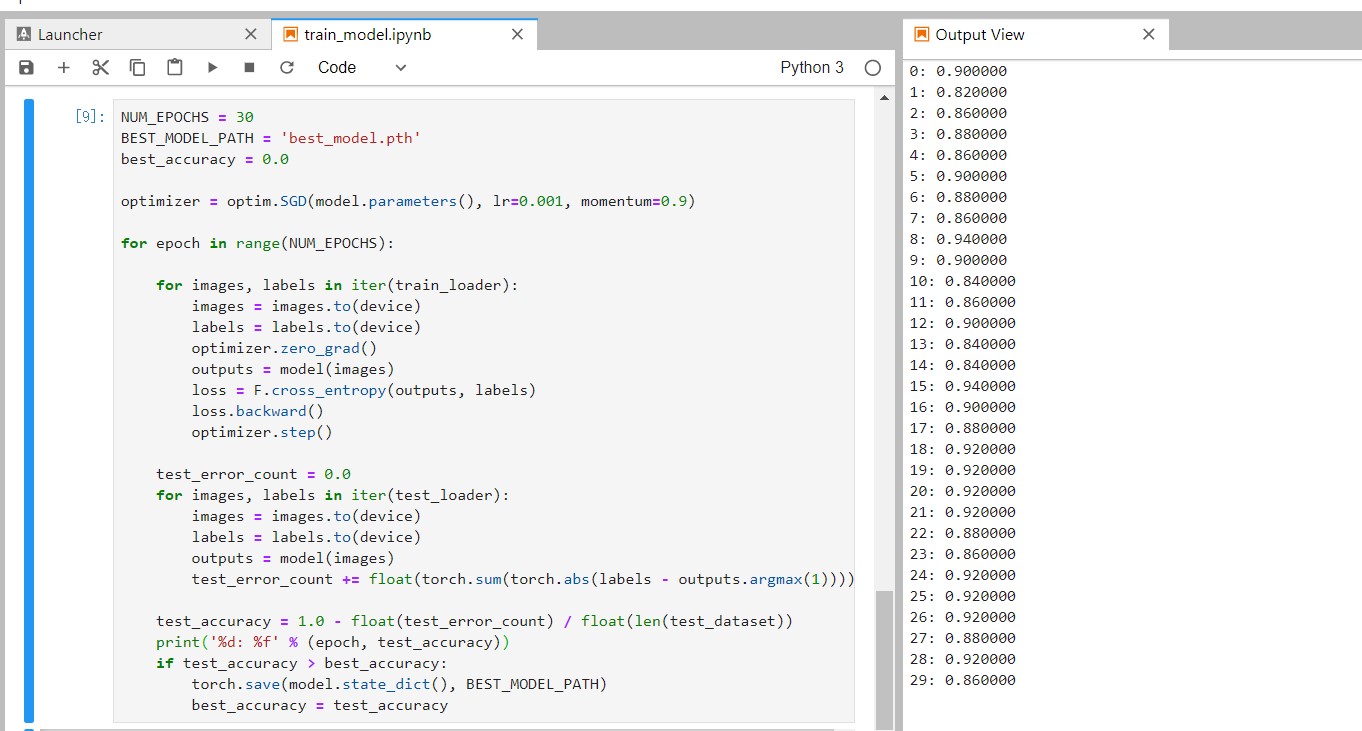Restart the kernel with the refresh icon
The height and width of the screenshot is (731, 1362).
click(x=287, y=68)
